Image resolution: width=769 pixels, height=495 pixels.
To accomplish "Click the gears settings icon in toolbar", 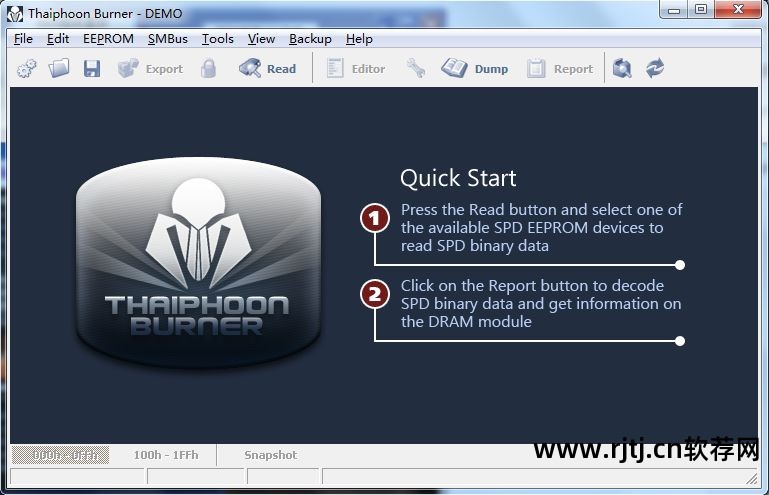I will (x=26, y=68).
